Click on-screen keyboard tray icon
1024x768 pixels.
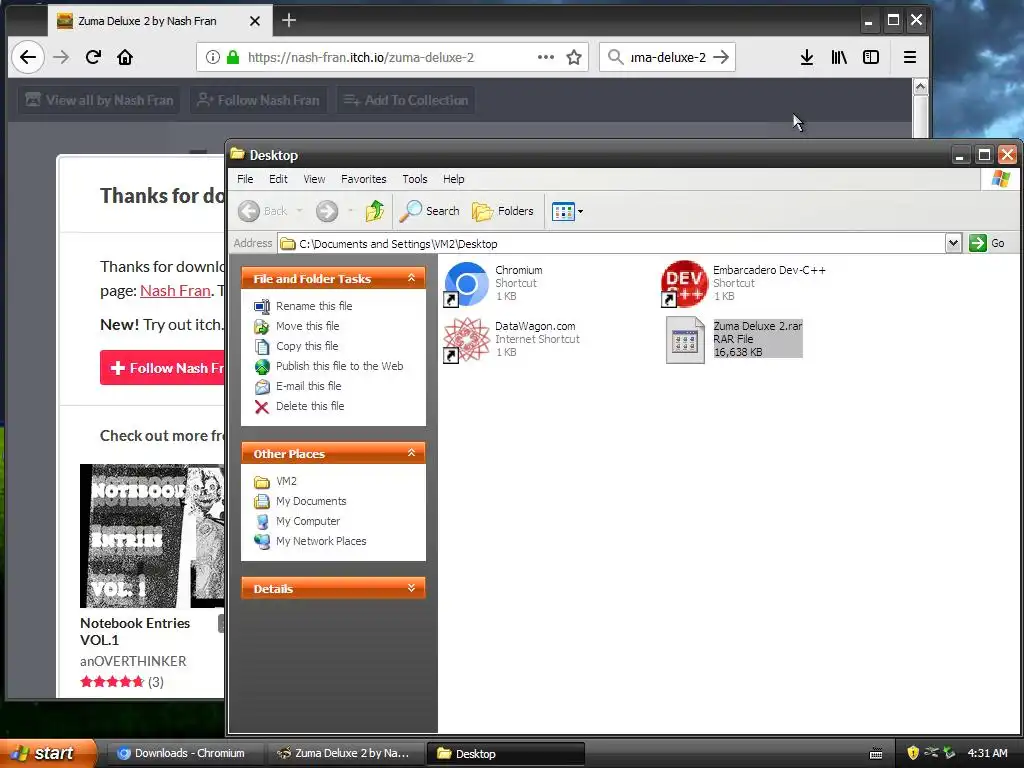click(x=876, y=754)
